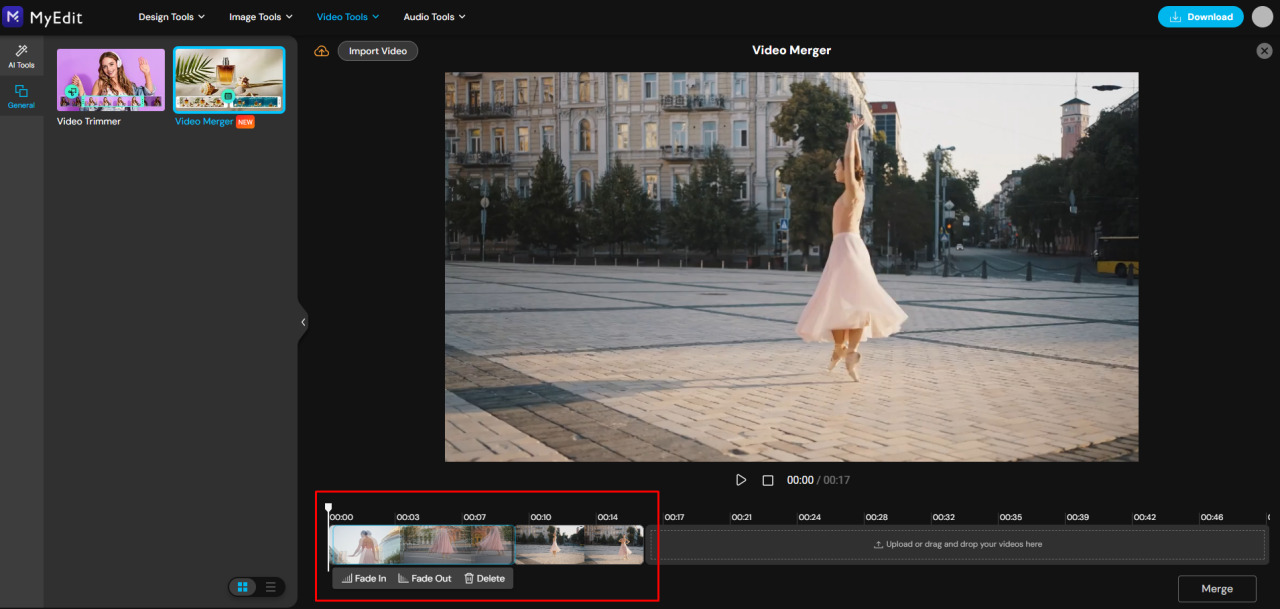Open the Audio Tools dropdown

[434, 16]
